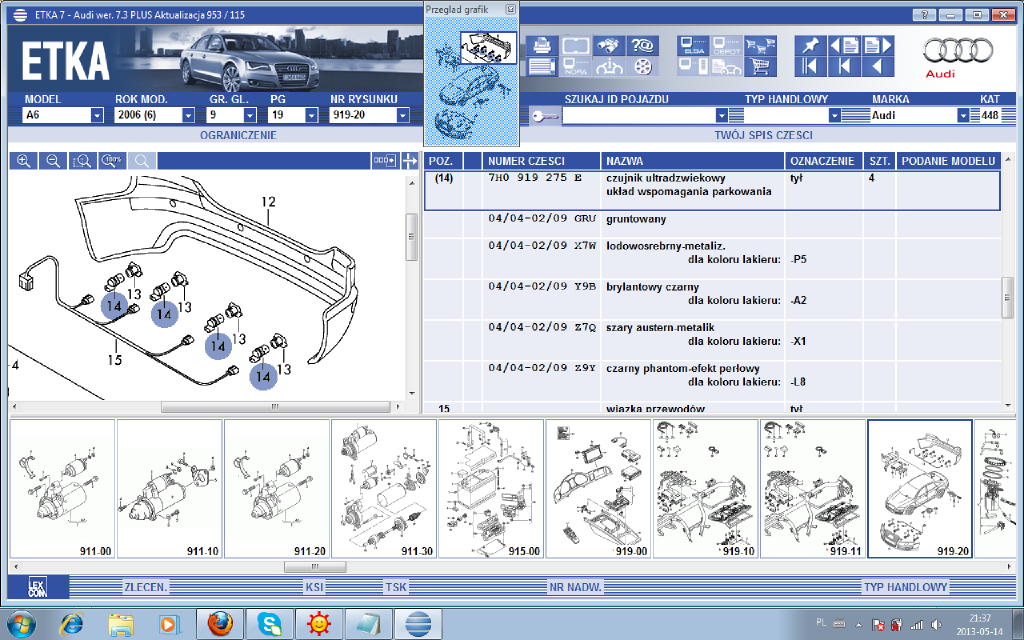This screenshot has height=640, width=1024.
Task: Click the Windows Start button
Action: tap(20, 624)
